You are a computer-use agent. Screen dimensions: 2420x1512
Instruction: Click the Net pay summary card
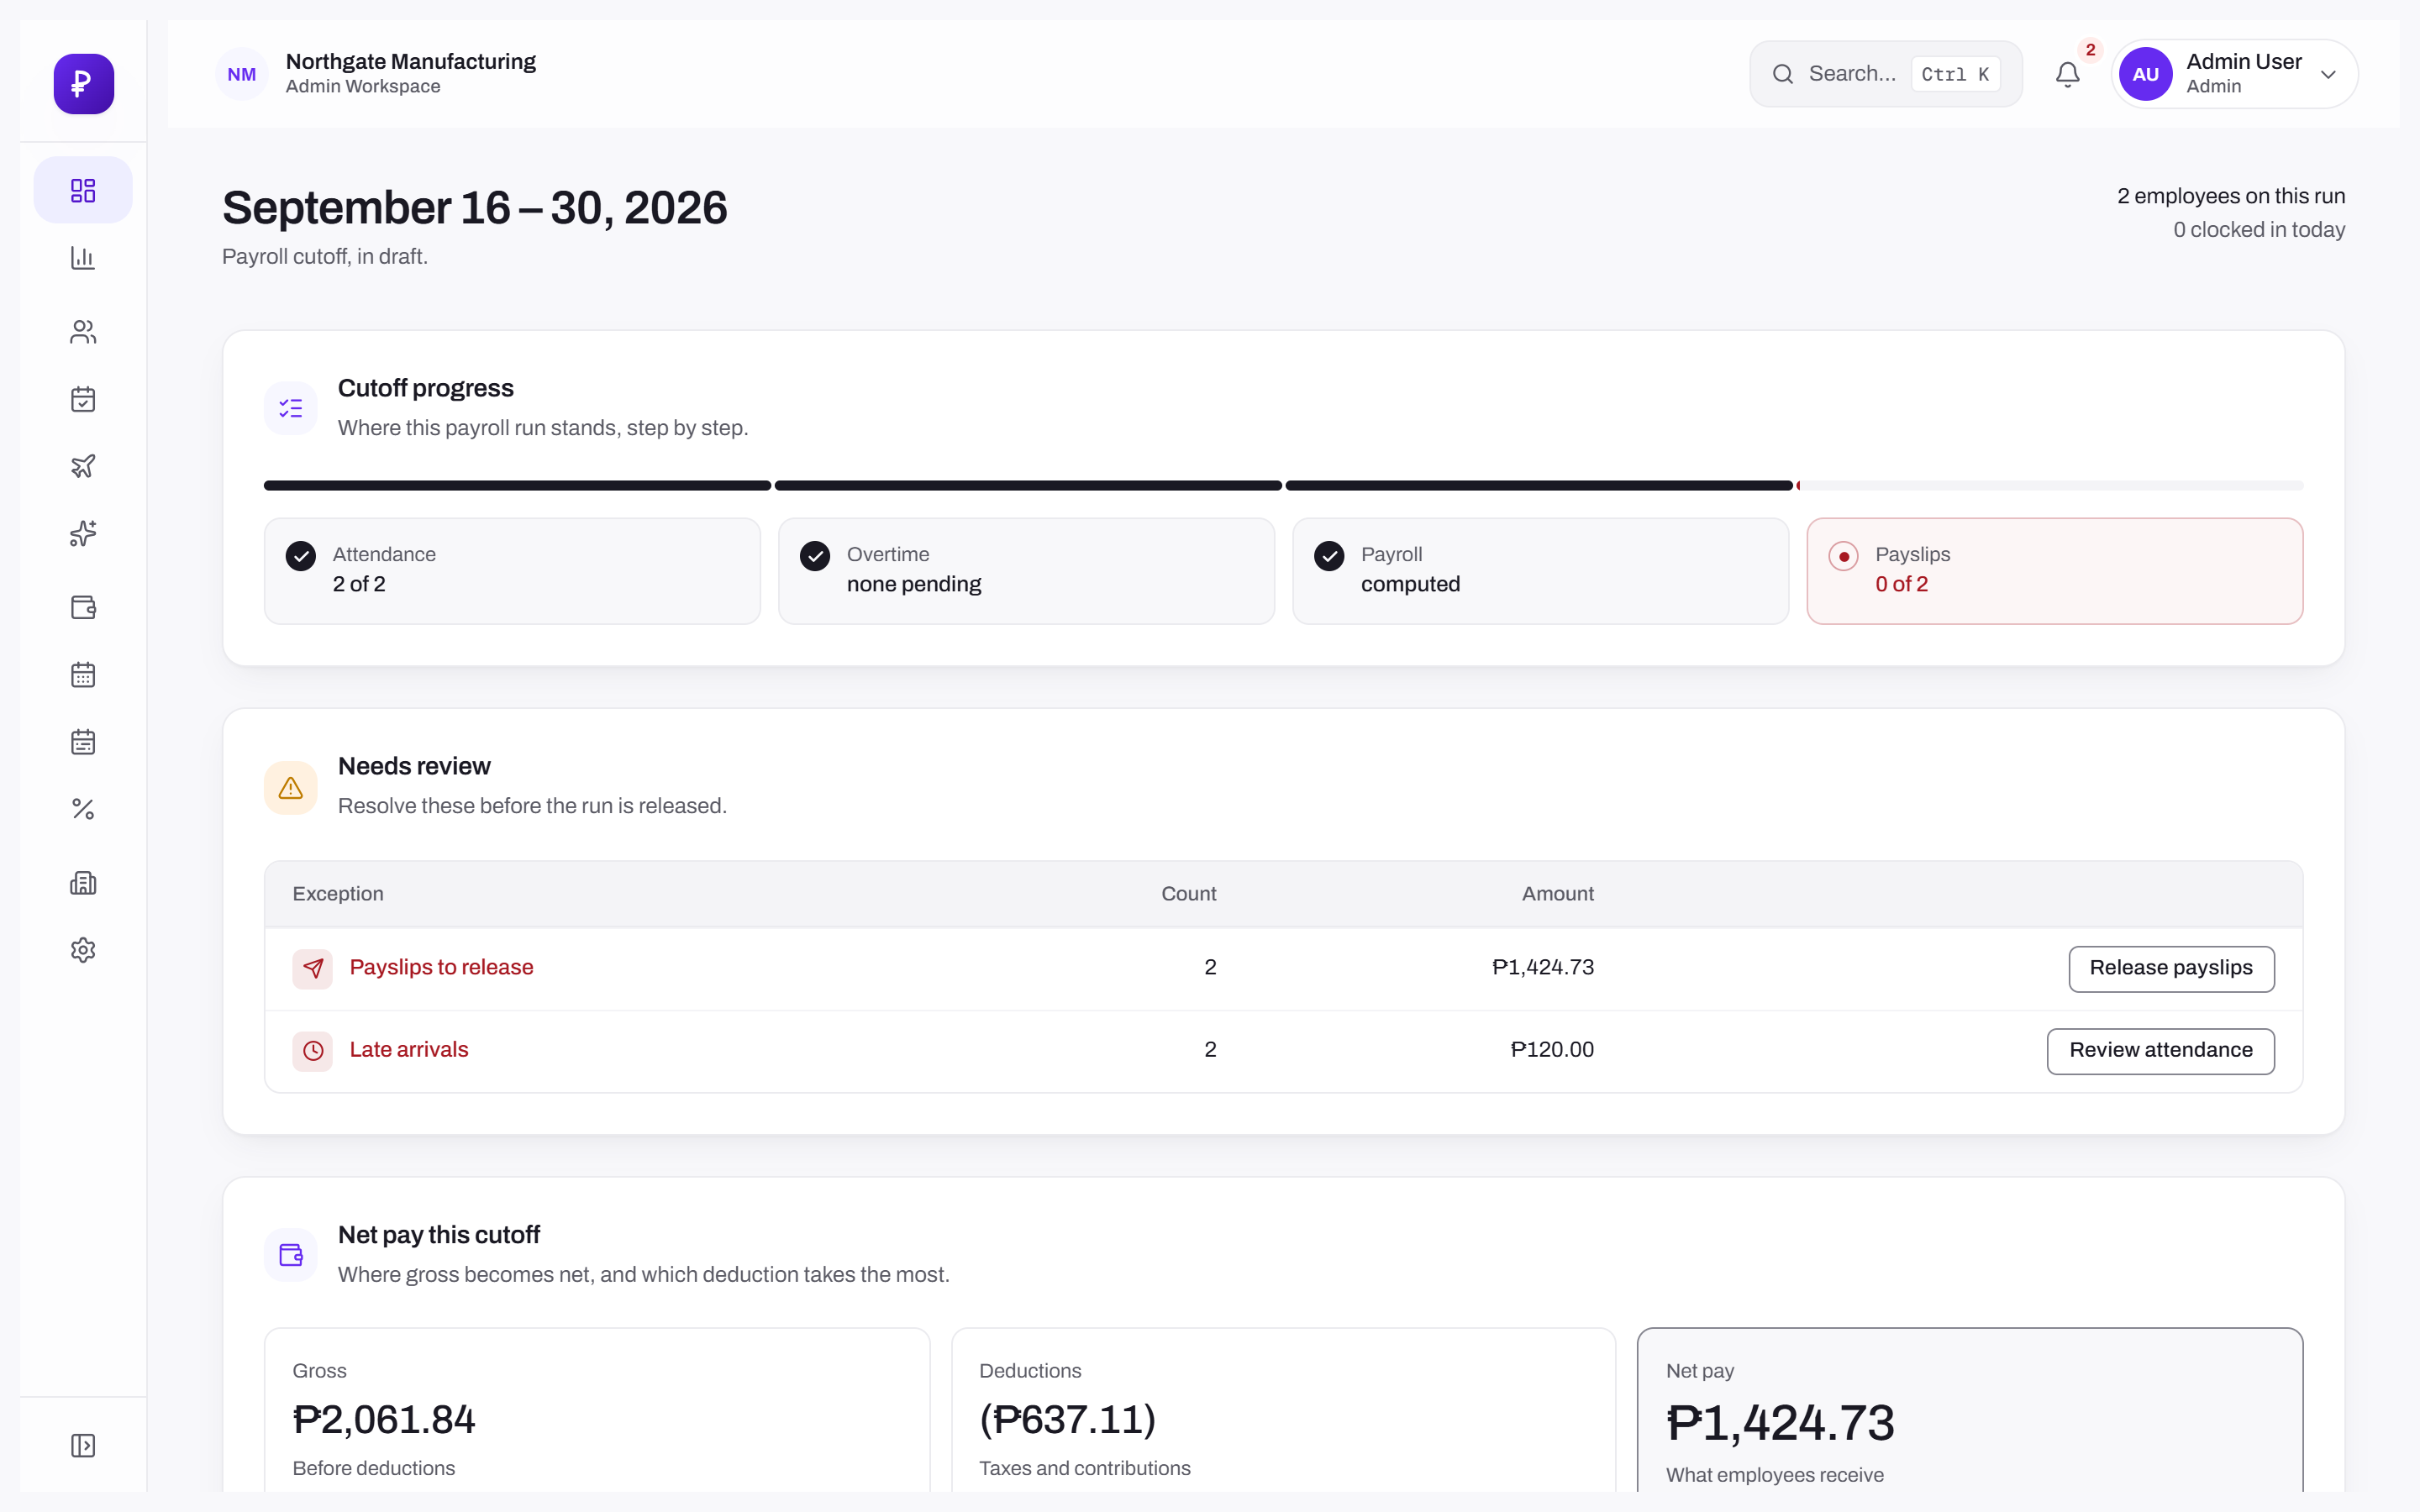(1970, 1410)
